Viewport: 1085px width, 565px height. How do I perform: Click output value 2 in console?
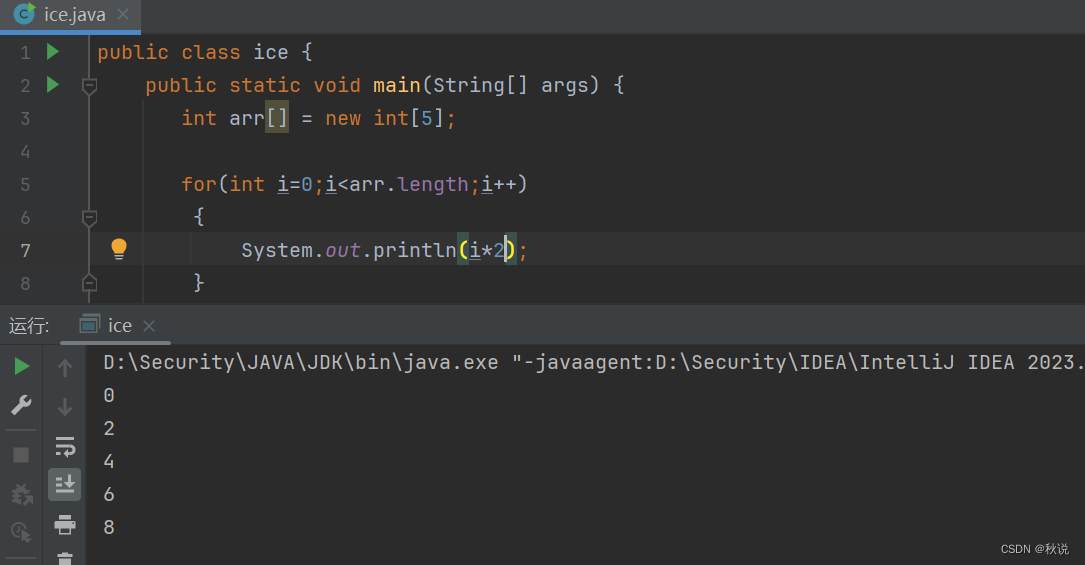109,428
